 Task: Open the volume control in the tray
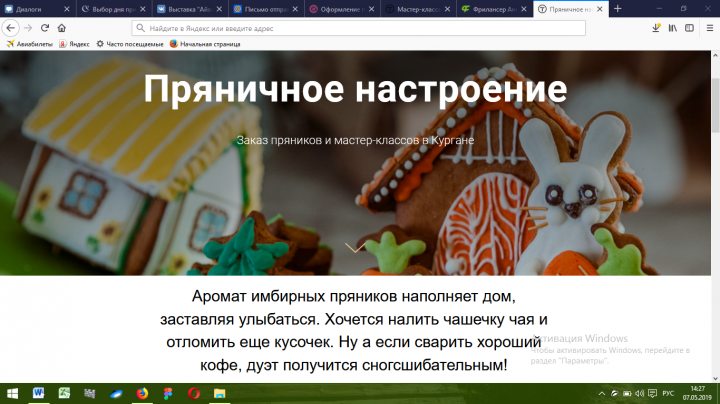pyautogui.click(x=639, y=393)
